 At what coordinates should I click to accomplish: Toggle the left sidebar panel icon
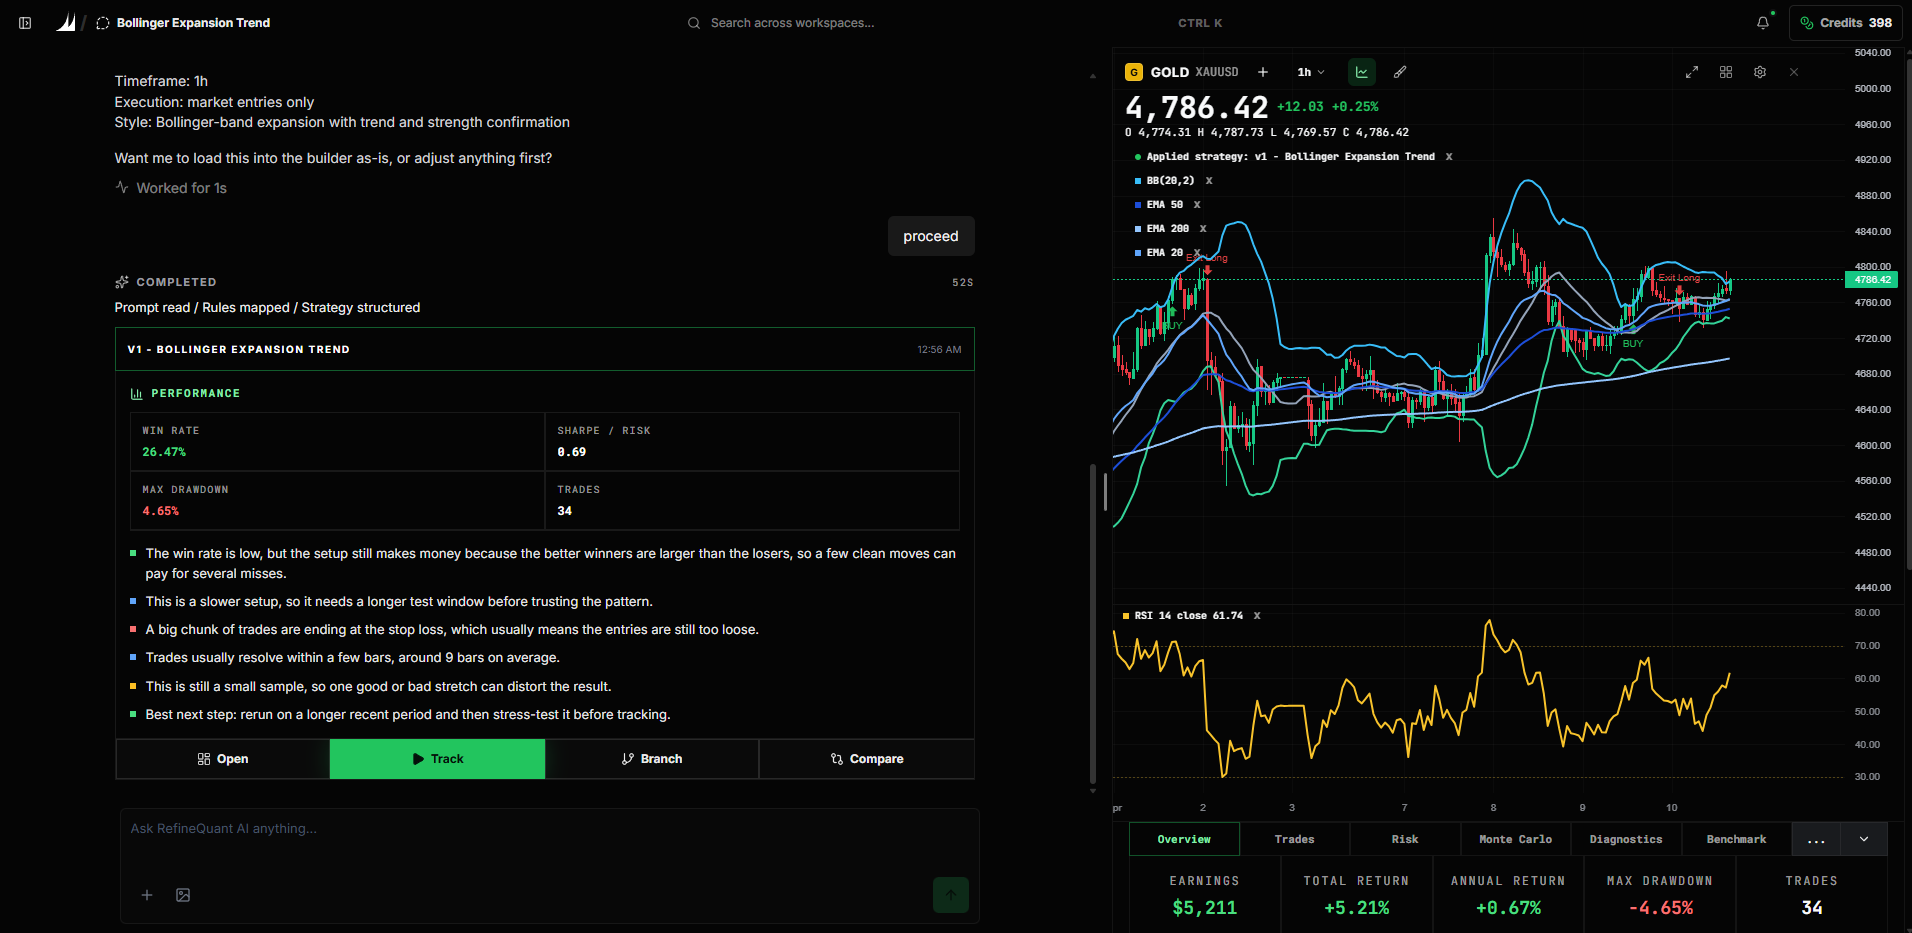point(25,23)
